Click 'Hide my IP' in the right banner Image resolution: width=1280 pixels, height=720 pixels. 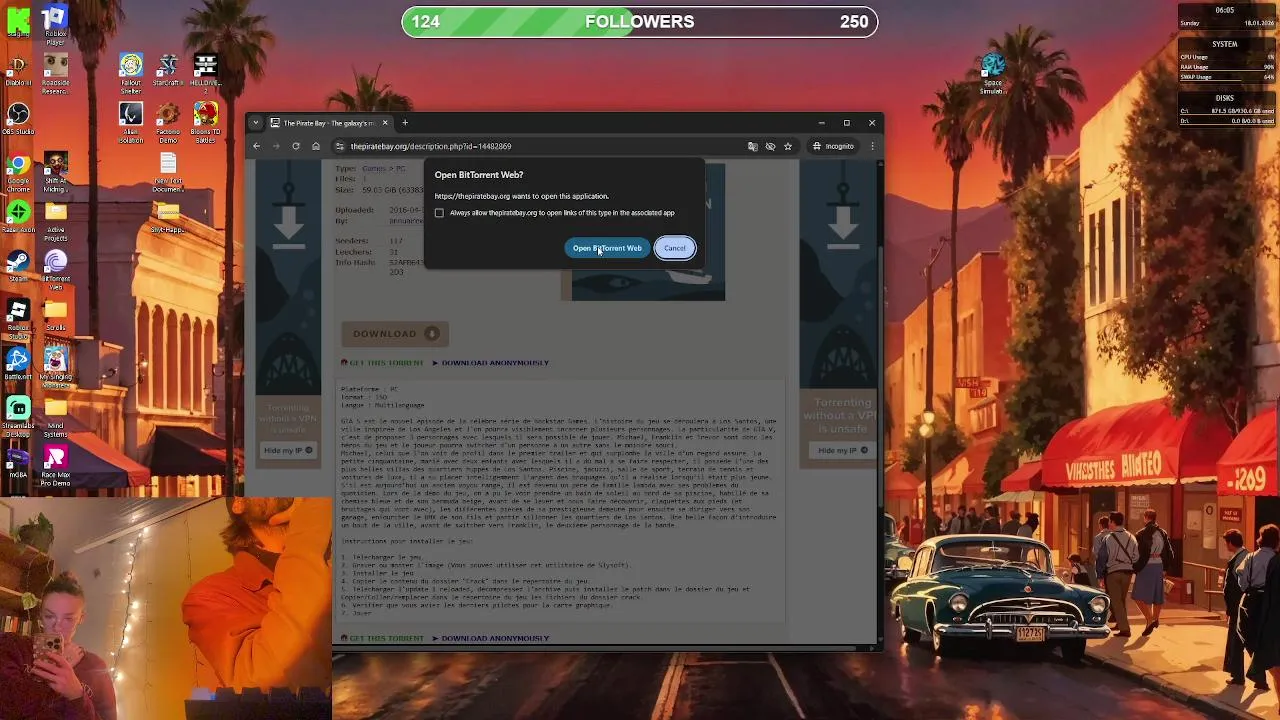[843, 451]
